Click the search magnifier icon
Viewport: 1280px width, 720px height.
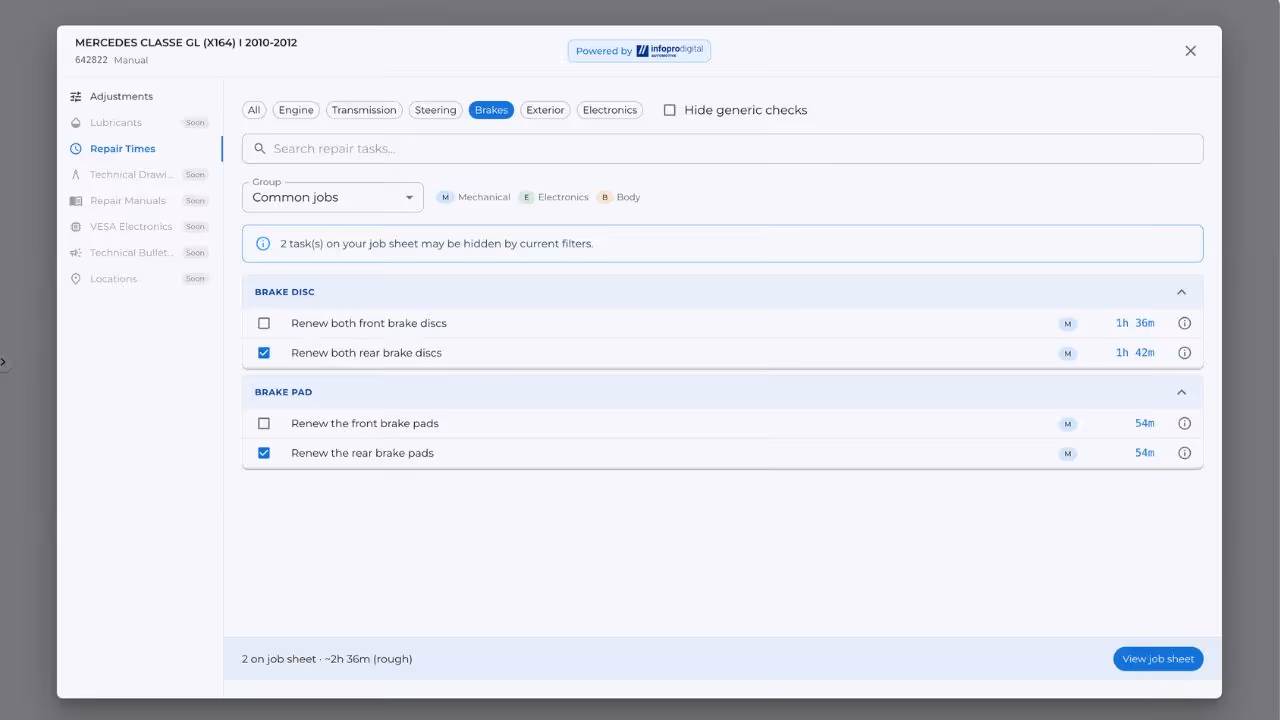point(260,149)
